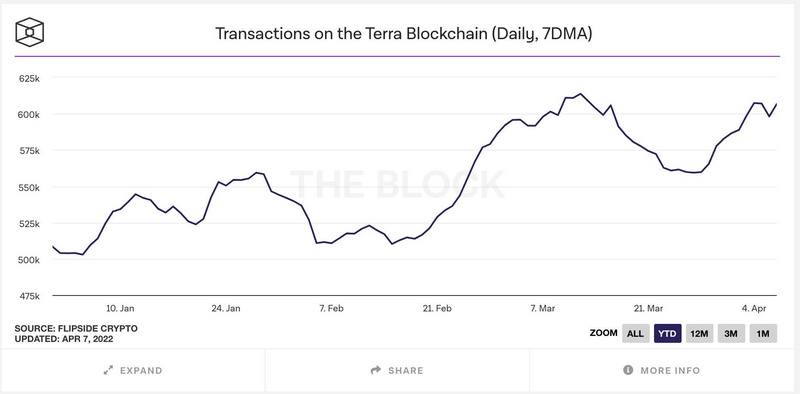The width and height of the screenshot is (800, 394).
Task: Click the 10. Jan axis label
Action: (x=120, y=308)
